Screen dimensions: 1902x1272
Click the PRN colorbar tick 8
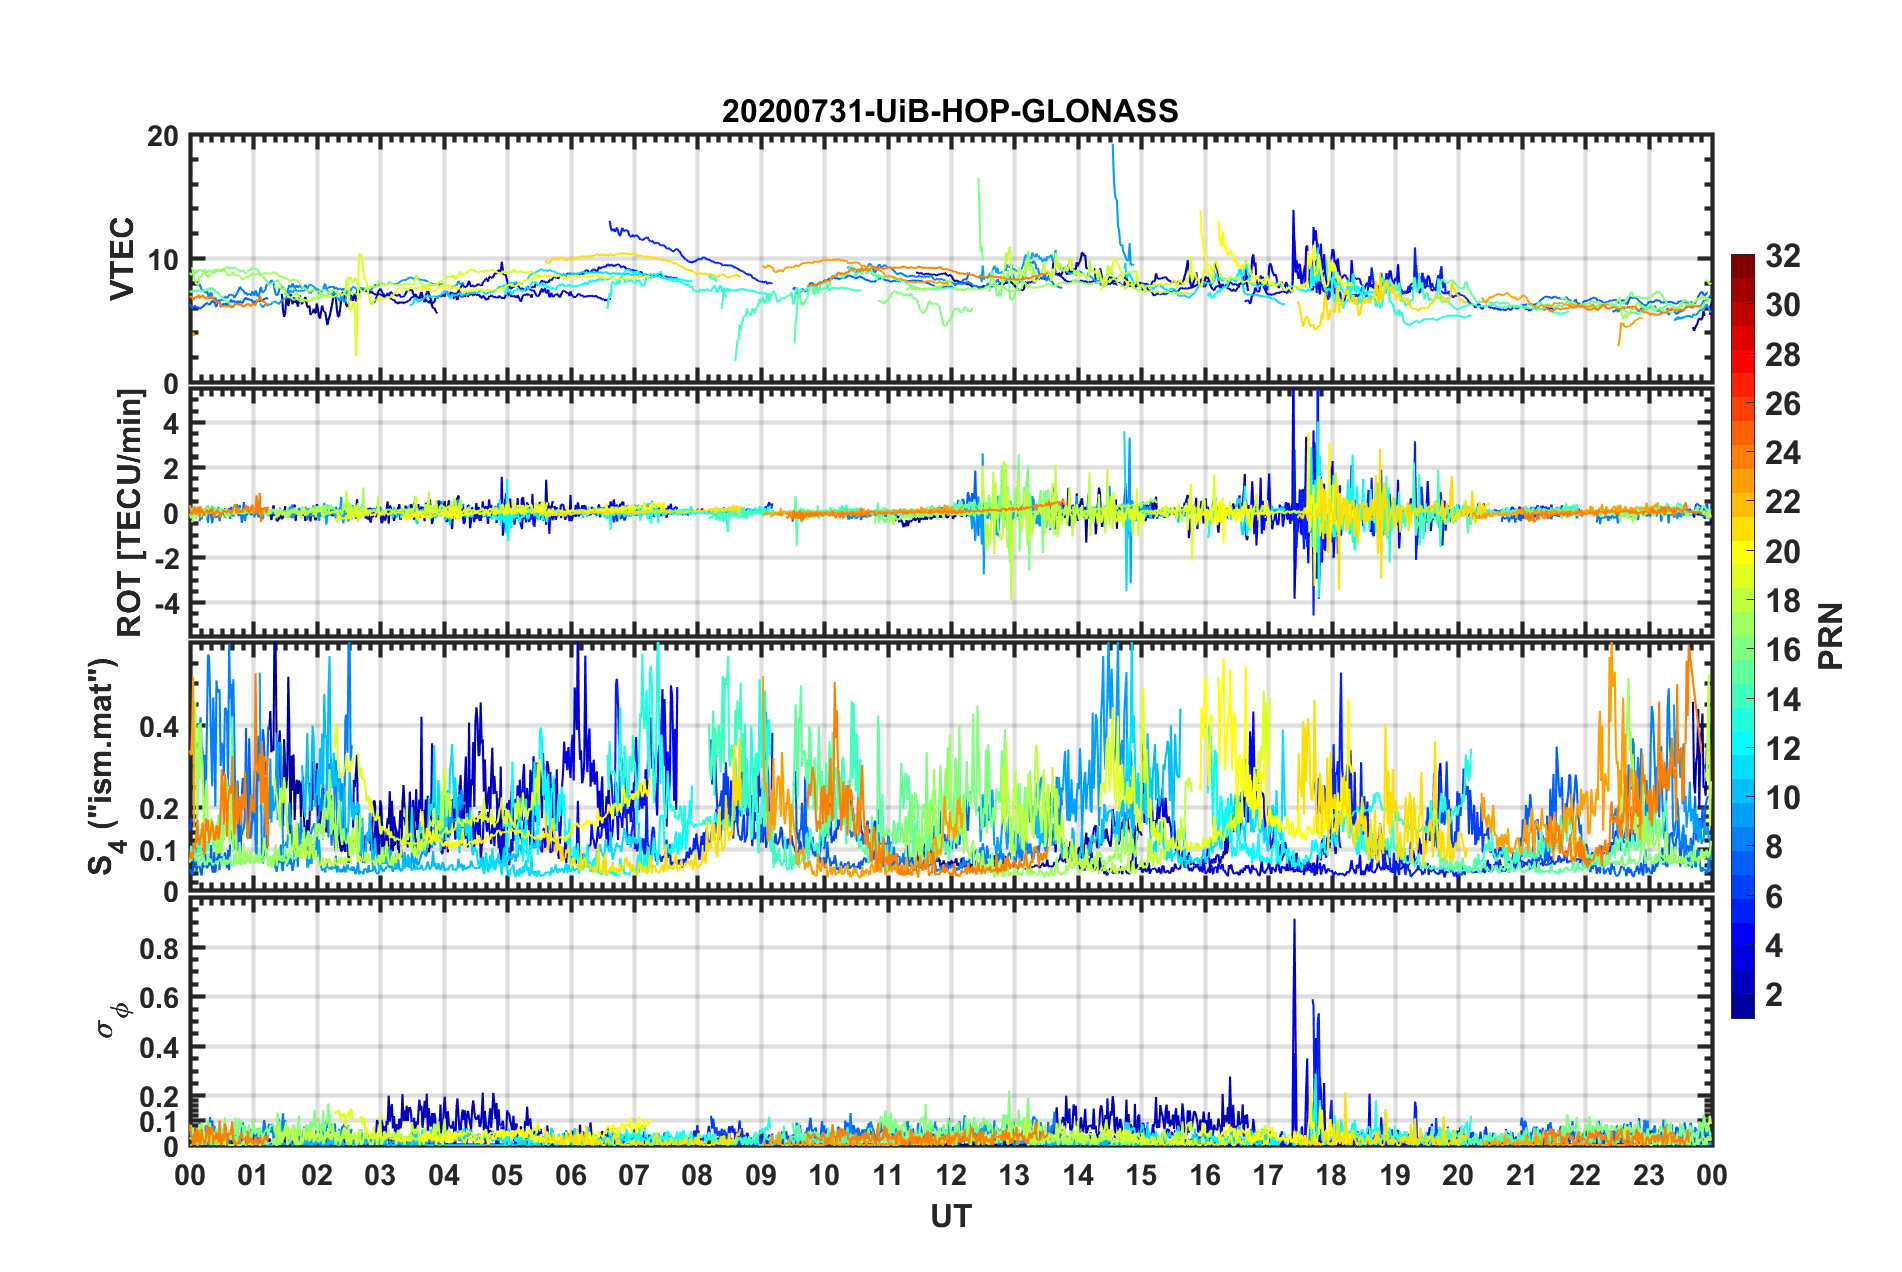coord(1774,847)
